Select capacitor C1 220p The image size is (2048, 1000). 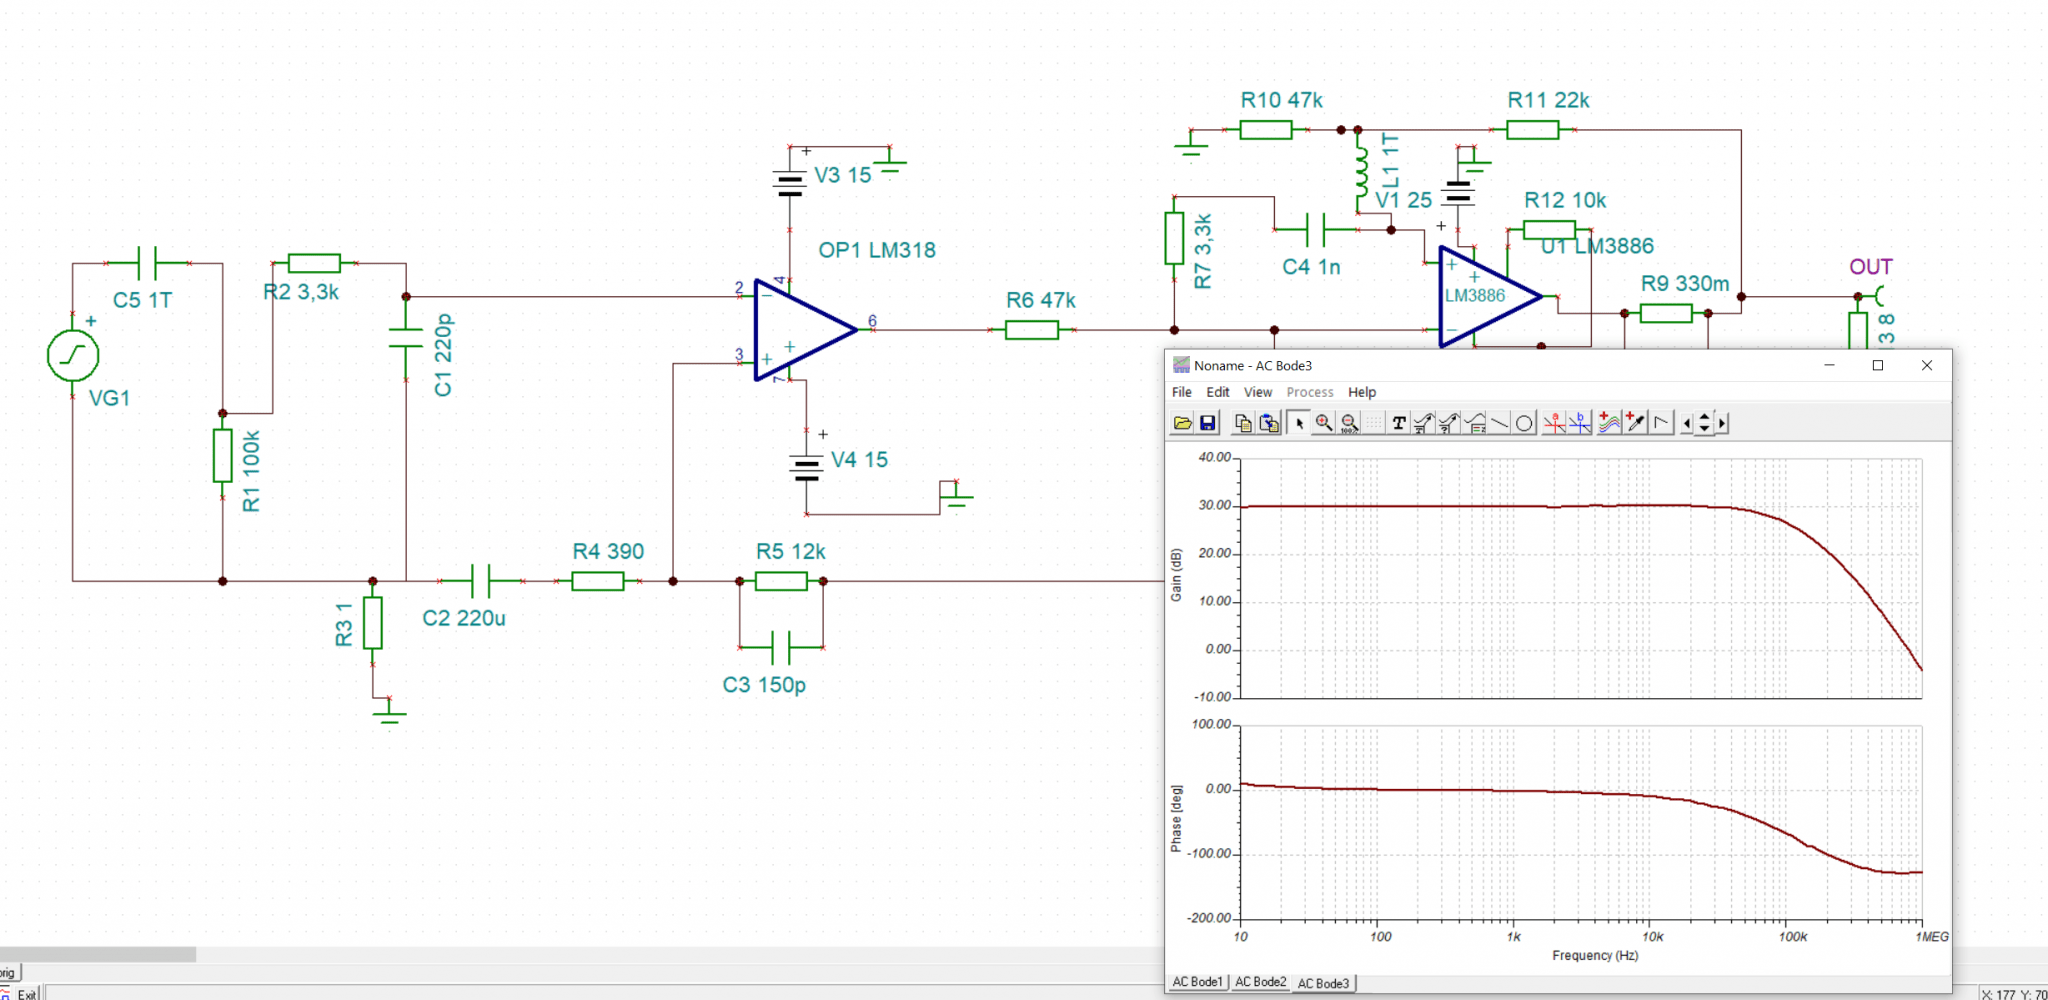(406, 338)
